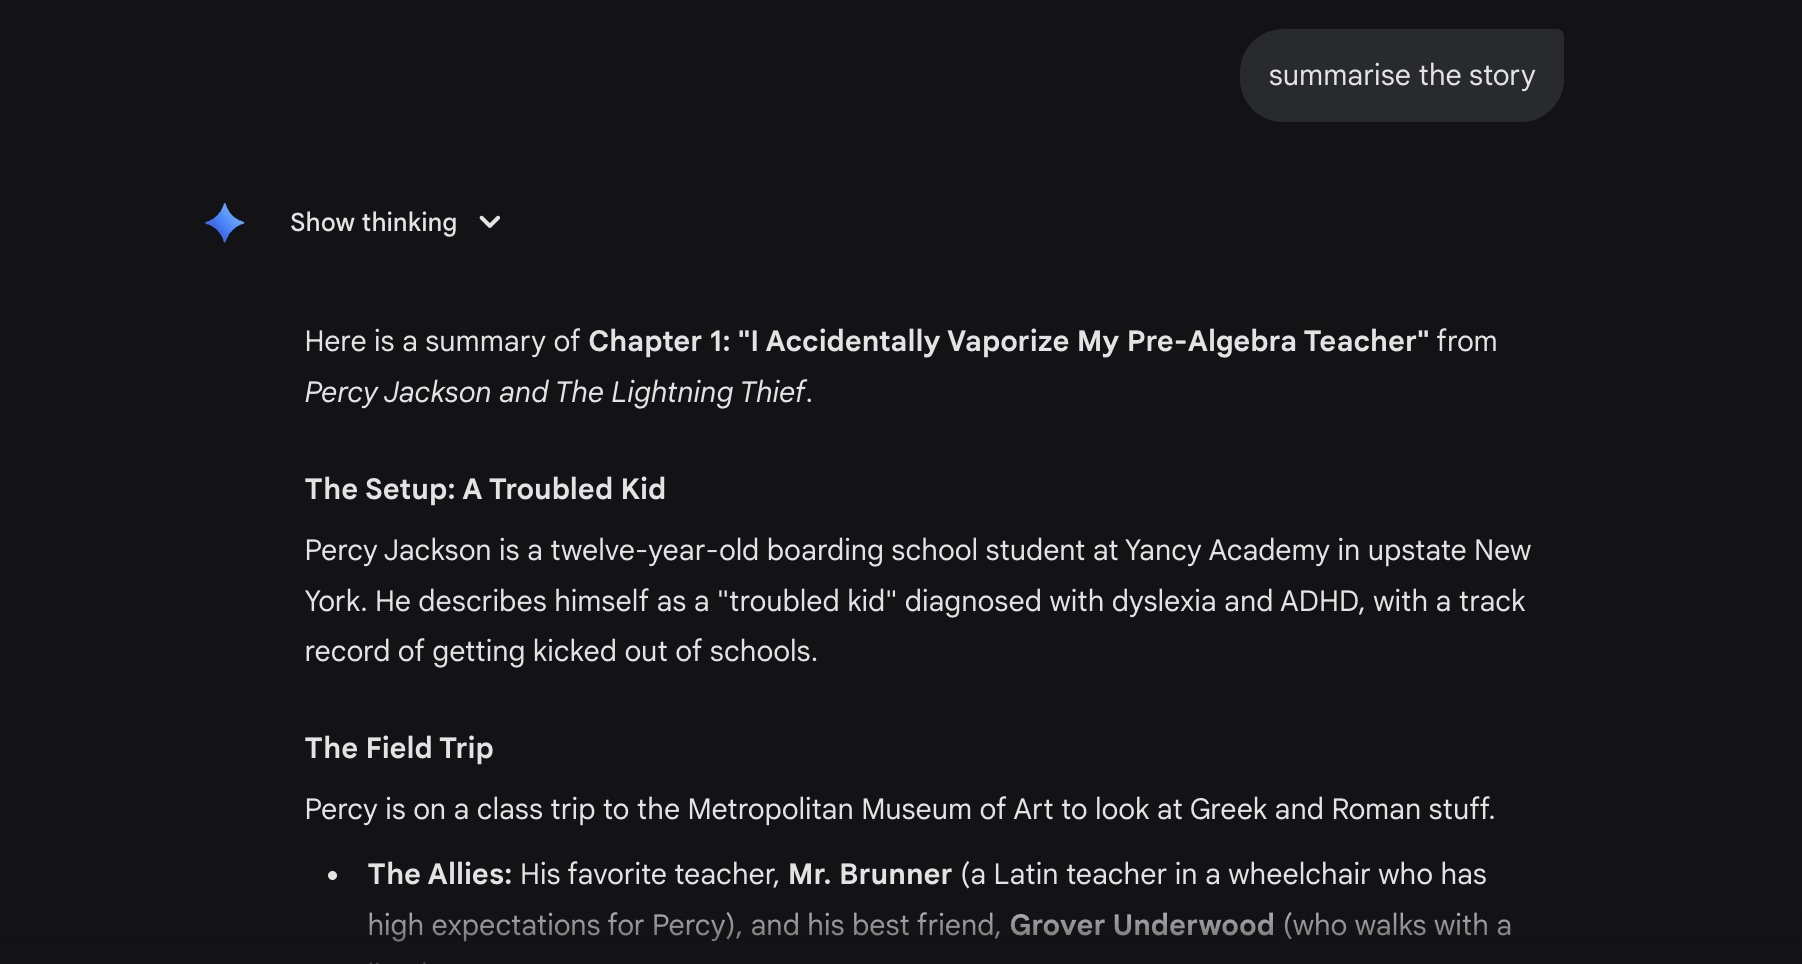Click the bullet point before The Allies
Image resolution: width=1802 pixels, height=964 pixels.
[x=333, y=876]
